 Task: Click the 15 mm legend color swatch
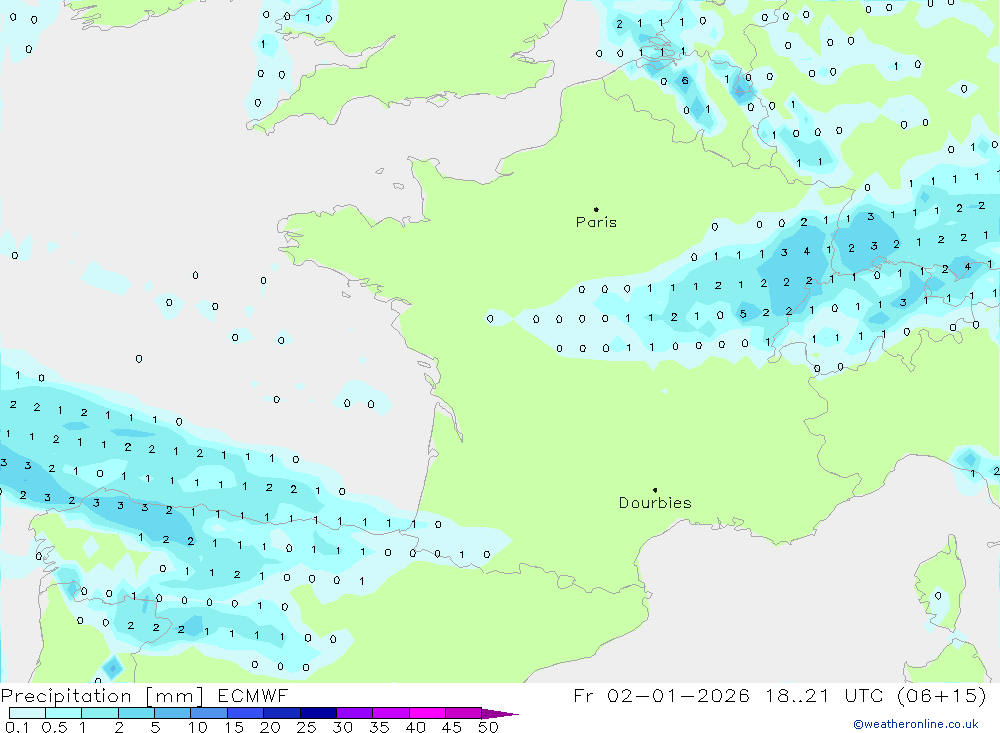(245, 713)
